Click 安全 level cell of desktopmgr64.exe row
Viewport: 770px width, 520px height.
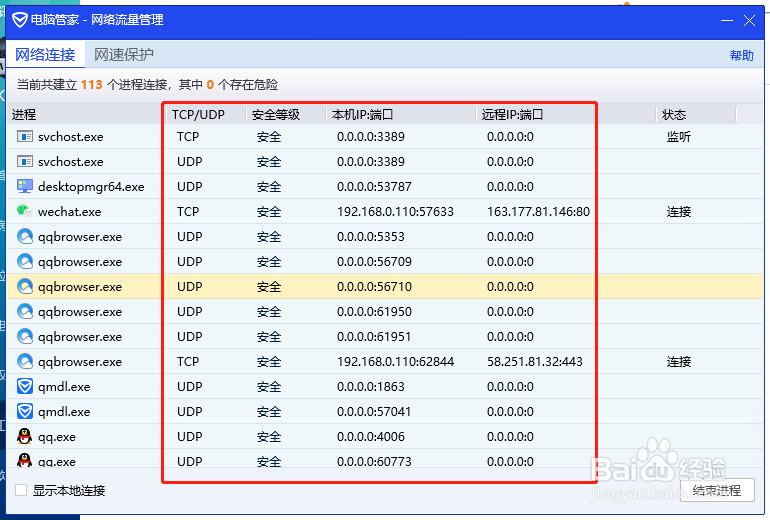(x=269, y=187)
